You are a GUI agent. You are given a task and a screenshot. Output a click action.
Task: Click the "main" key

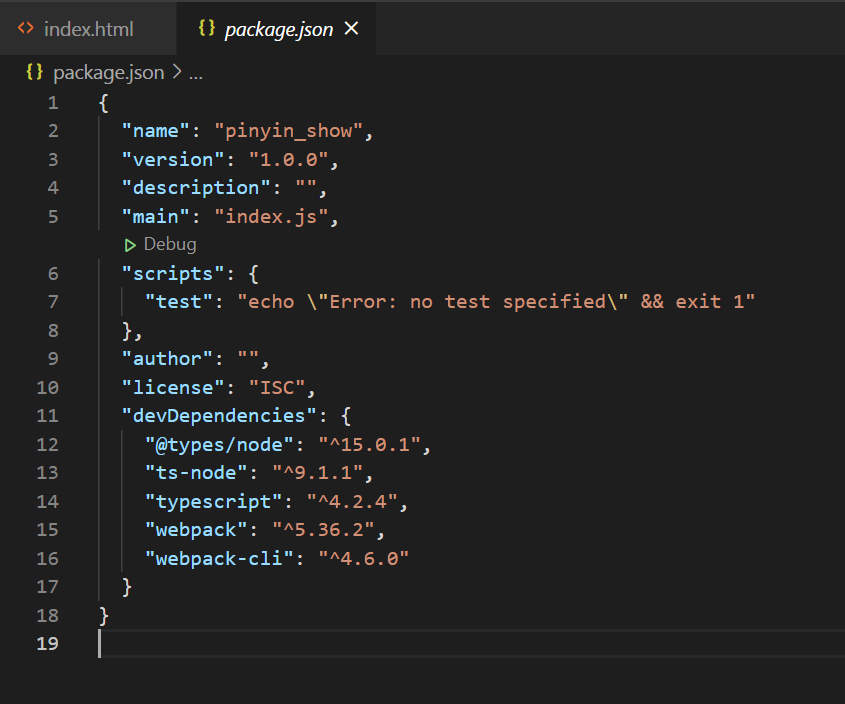156,217
